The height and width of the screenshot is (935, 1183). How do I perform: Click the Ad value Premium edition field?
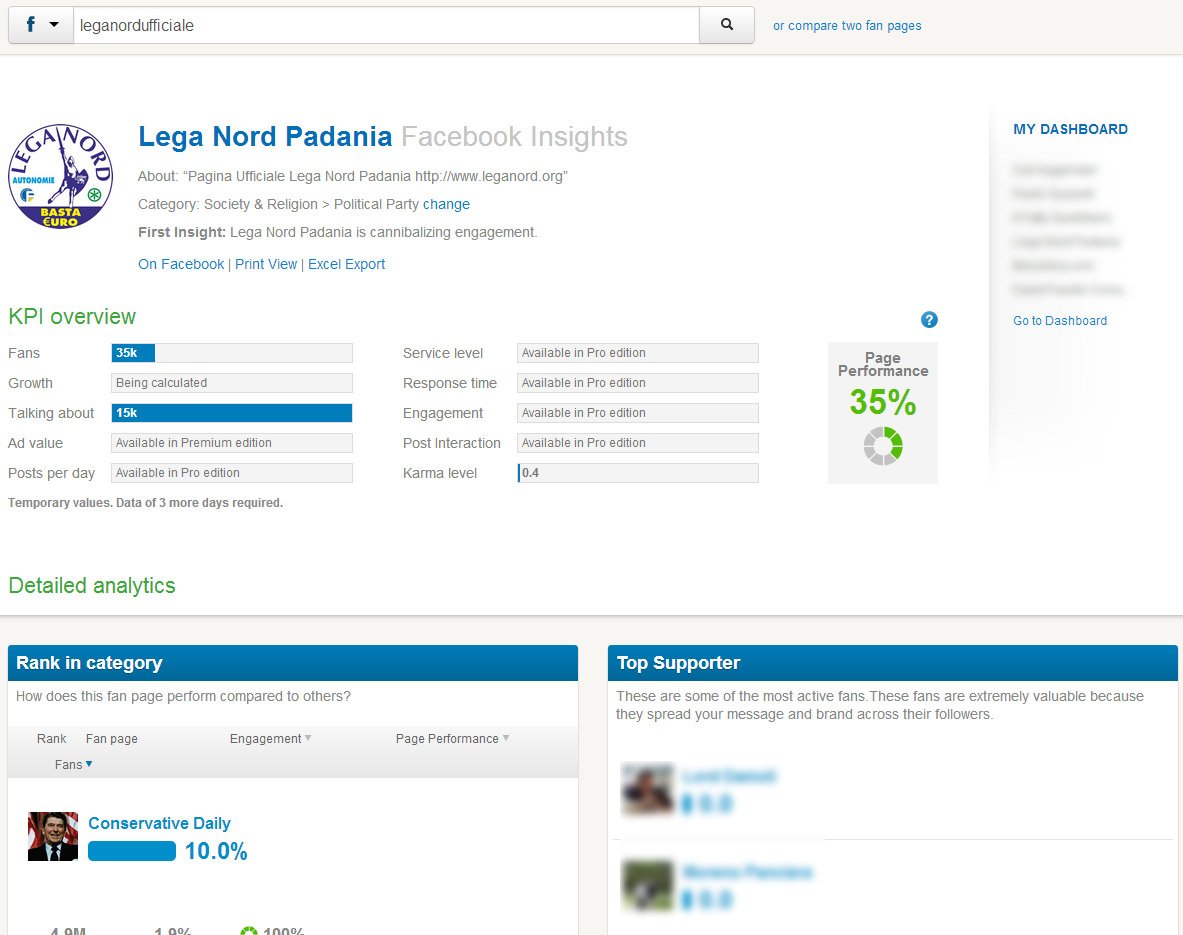point(232,443)
